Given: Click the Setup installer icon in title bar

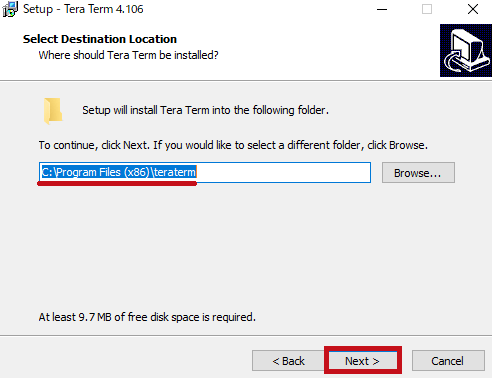Looking at the screenshot, I should [10, 9].
